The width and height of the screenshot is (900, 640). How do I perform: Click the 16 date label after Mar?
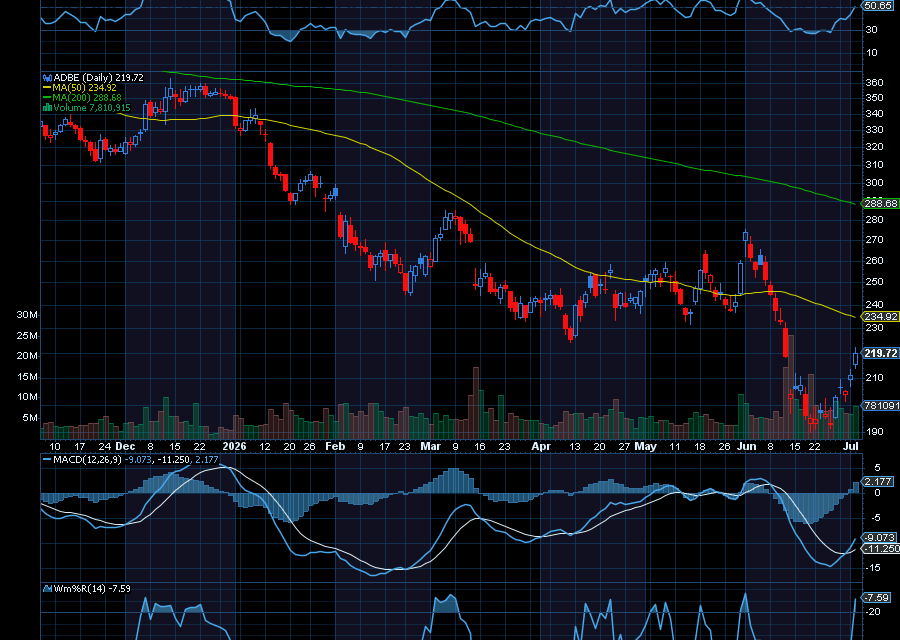[x=480, y=447]
